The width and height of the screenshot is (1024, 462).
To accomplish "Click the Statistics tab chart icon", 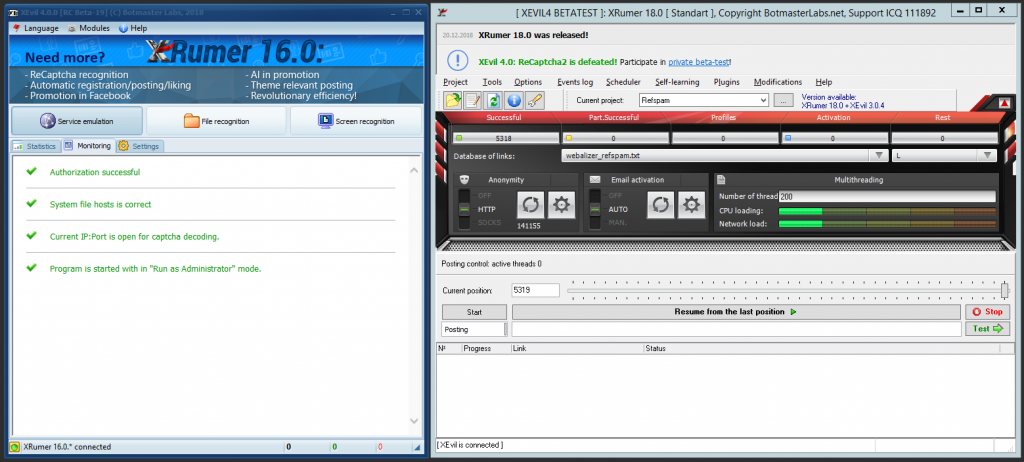I will 18,146.
